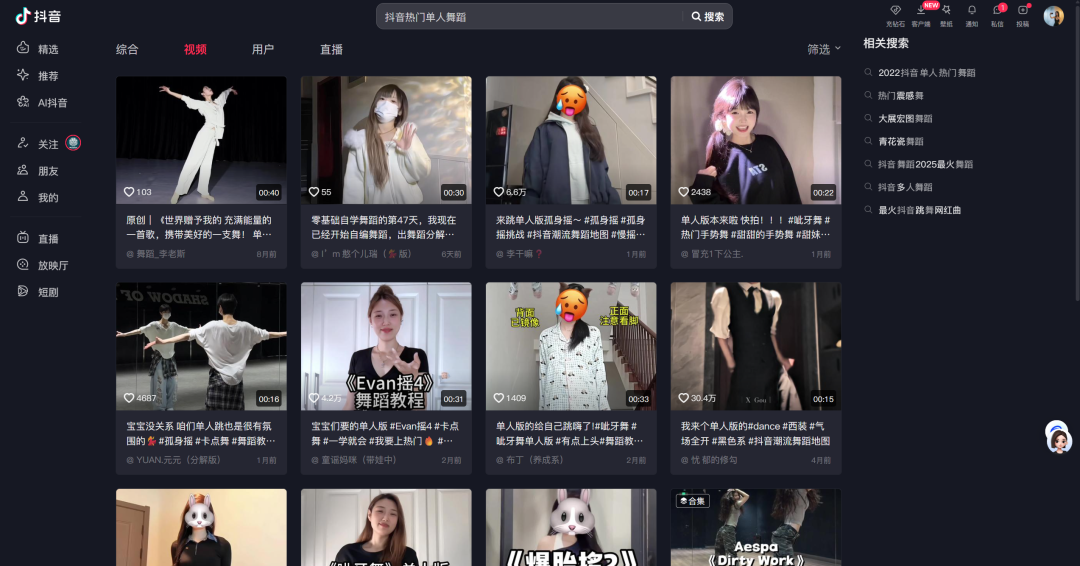
Task: Click the floating assistant avatar at right edge
Action: coord(1058,437)
